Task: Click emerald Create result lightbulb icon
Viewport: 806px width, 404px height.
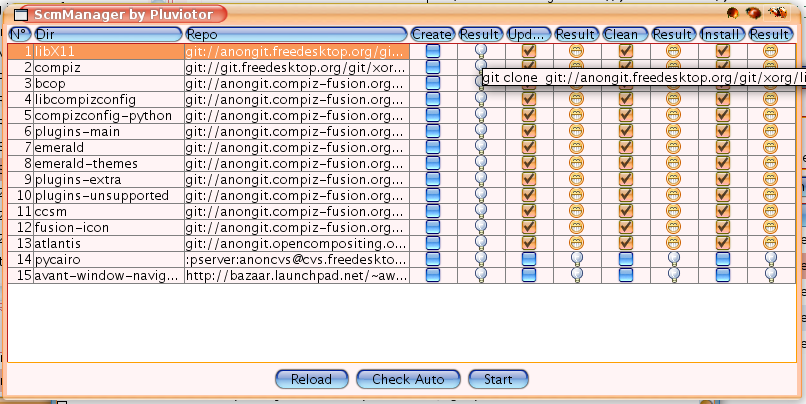Action: [481, 147]
